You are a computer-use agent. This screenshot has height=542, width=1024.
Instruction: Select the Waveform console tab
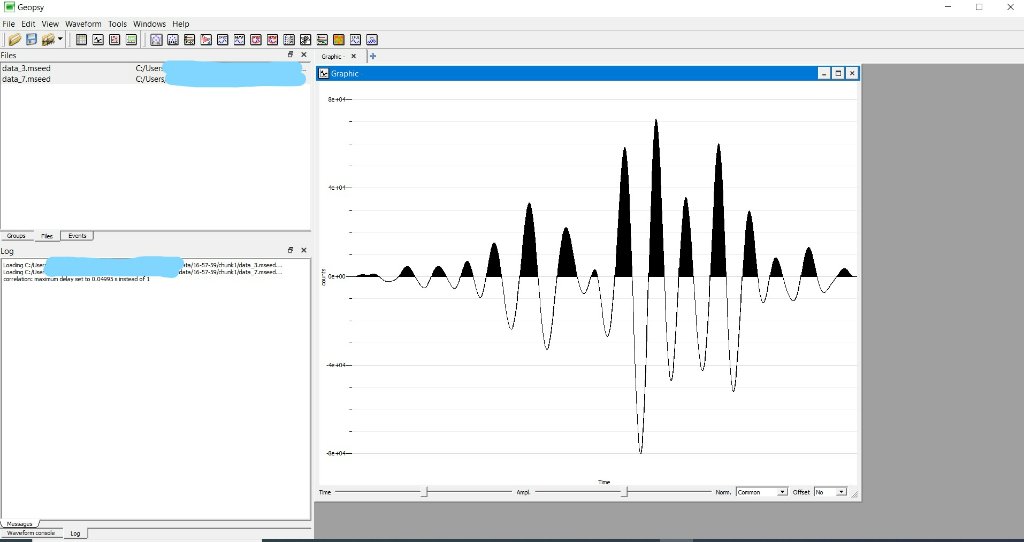coord(32,533)
